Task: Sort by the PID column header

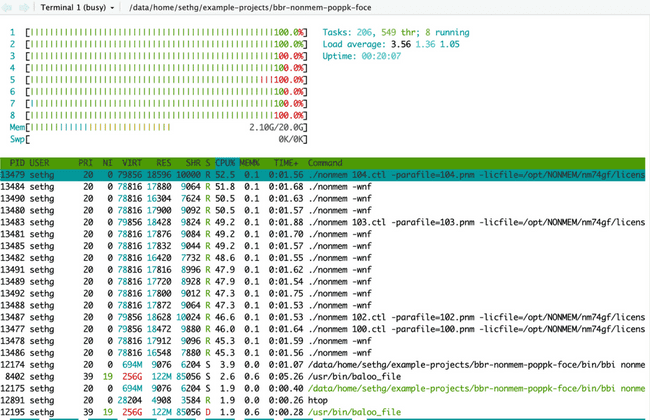Action: click(x=17, y=163)
